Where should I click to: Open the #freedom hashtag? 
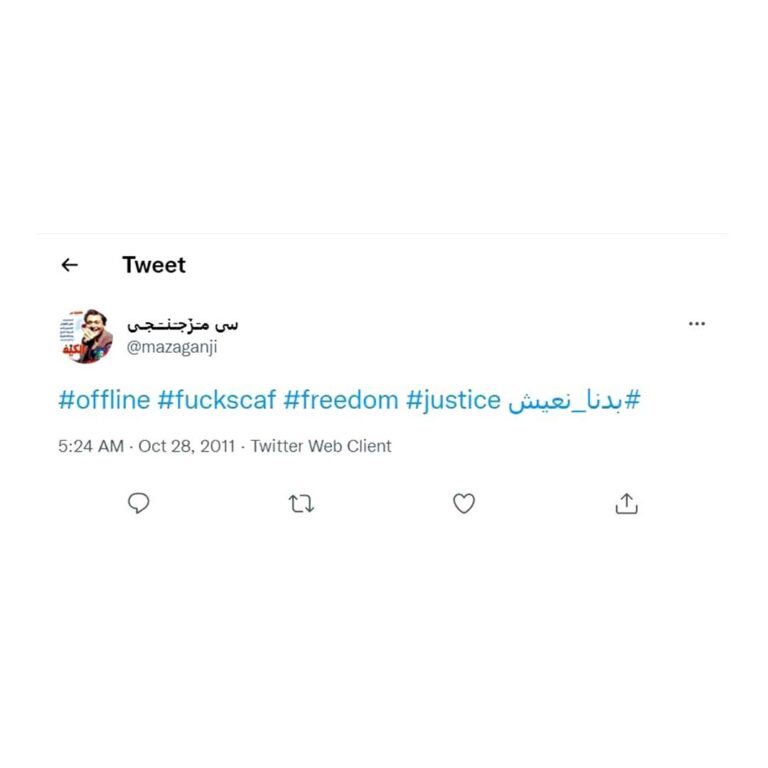(341, 400)
